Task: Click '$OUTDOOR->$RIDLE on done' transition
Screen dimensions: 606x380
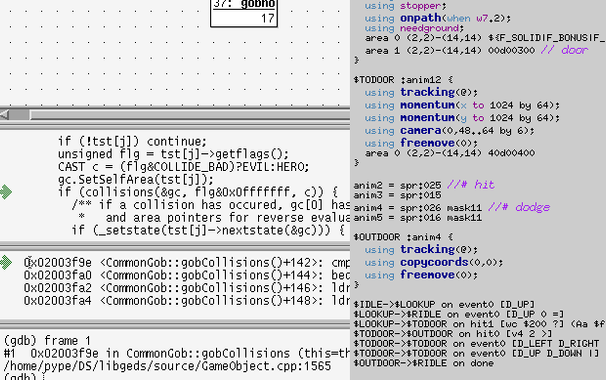Action: click(x=424, y=363)
